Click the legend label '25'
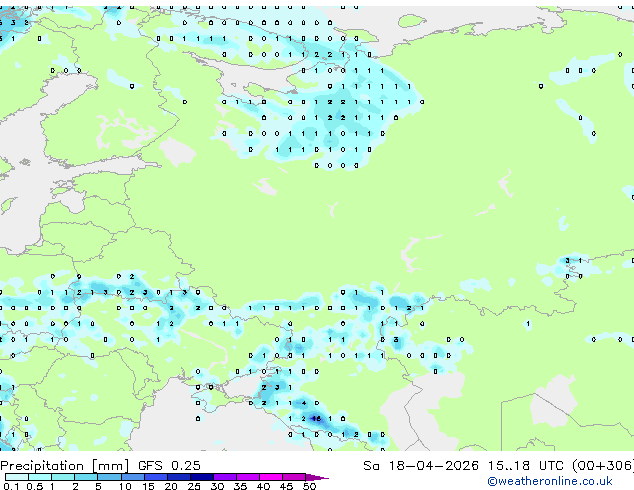 tap(194, 486)
